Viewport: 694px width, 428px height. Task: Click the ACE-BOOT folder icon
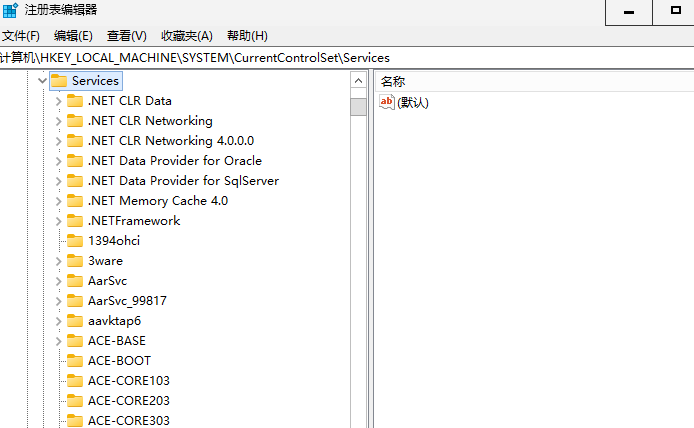point(75,361)
